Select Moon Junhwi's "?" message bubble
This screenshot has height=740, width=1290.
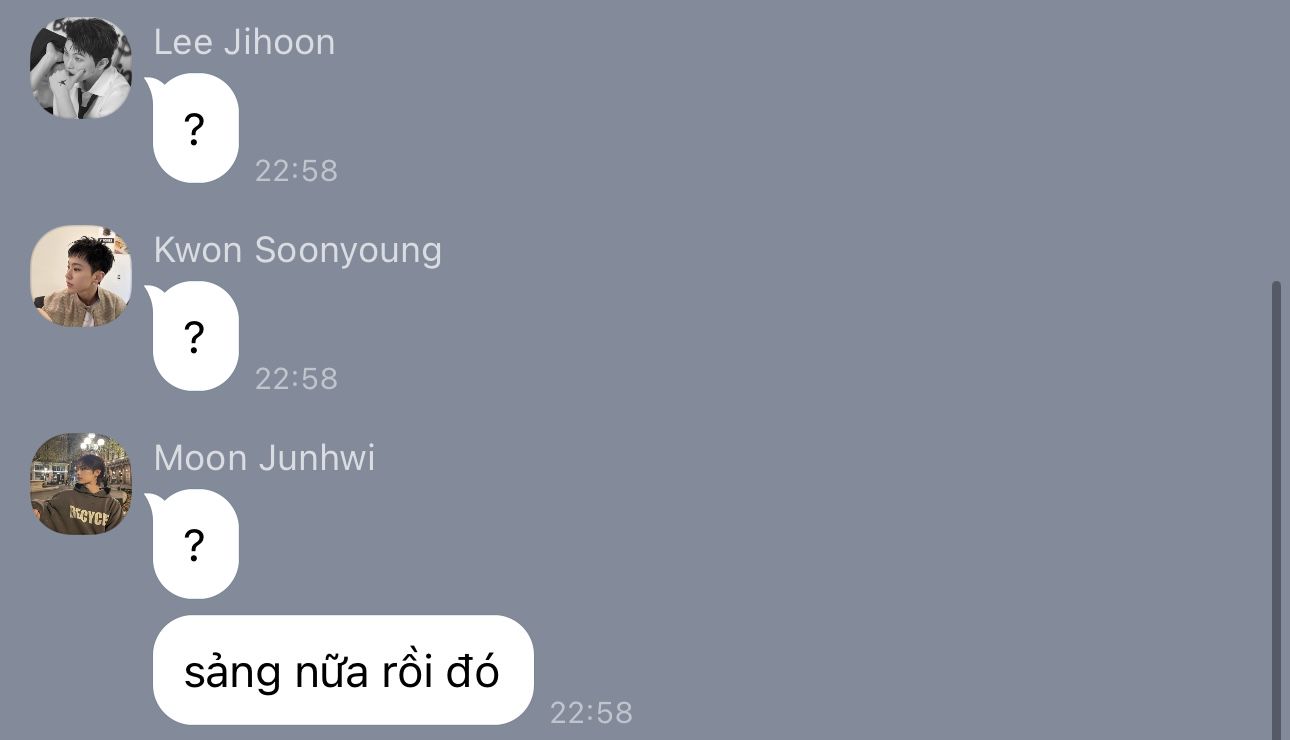point(195,544)
